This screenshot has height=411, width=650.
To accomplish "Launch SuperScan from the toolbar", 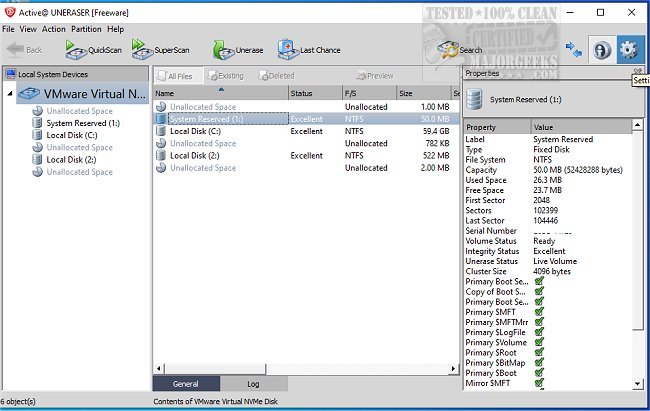I will (x=160, y=50).
